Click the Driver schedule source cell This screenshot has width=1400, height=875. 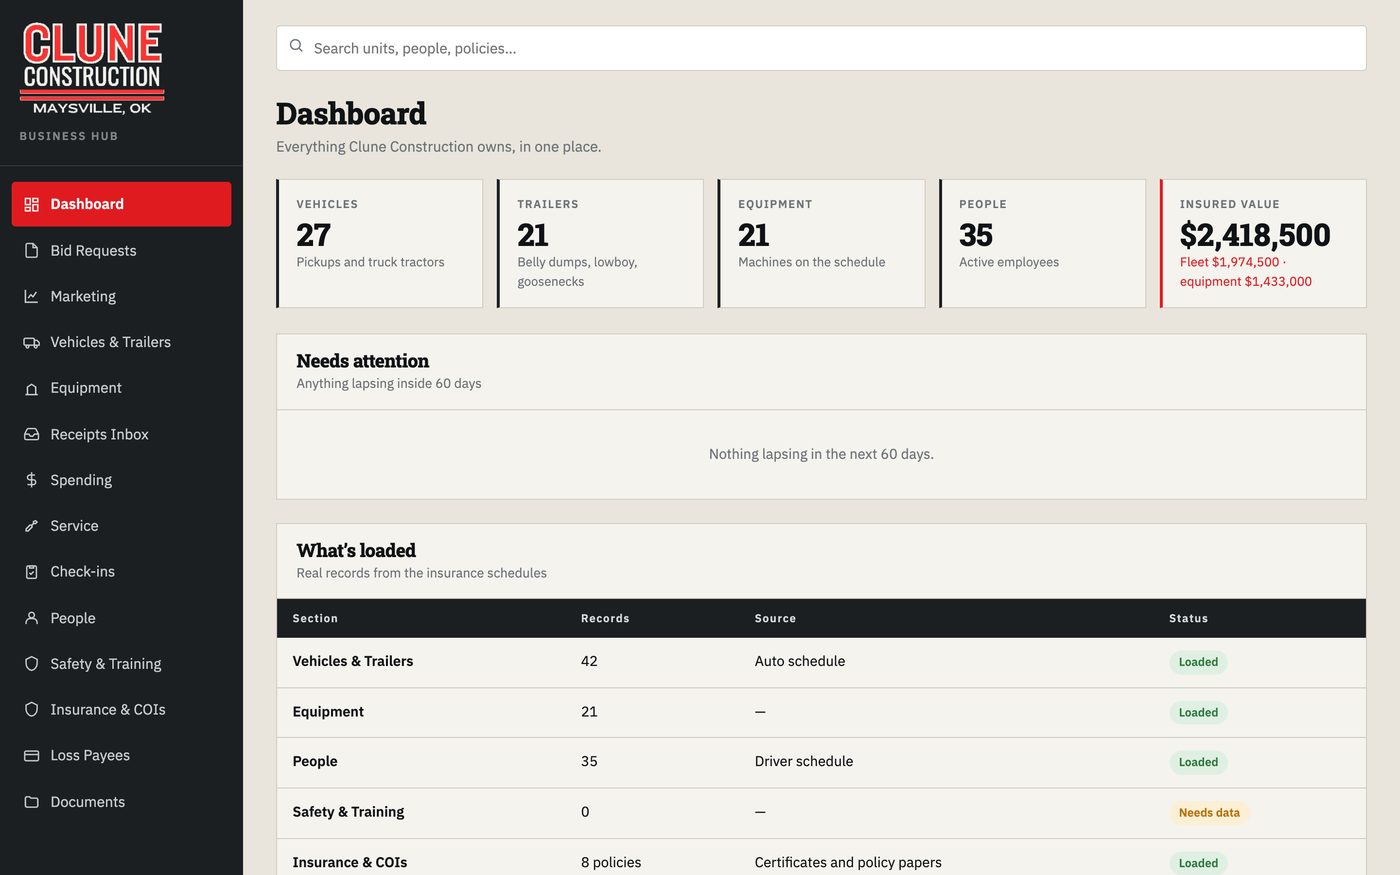(804, 761)
